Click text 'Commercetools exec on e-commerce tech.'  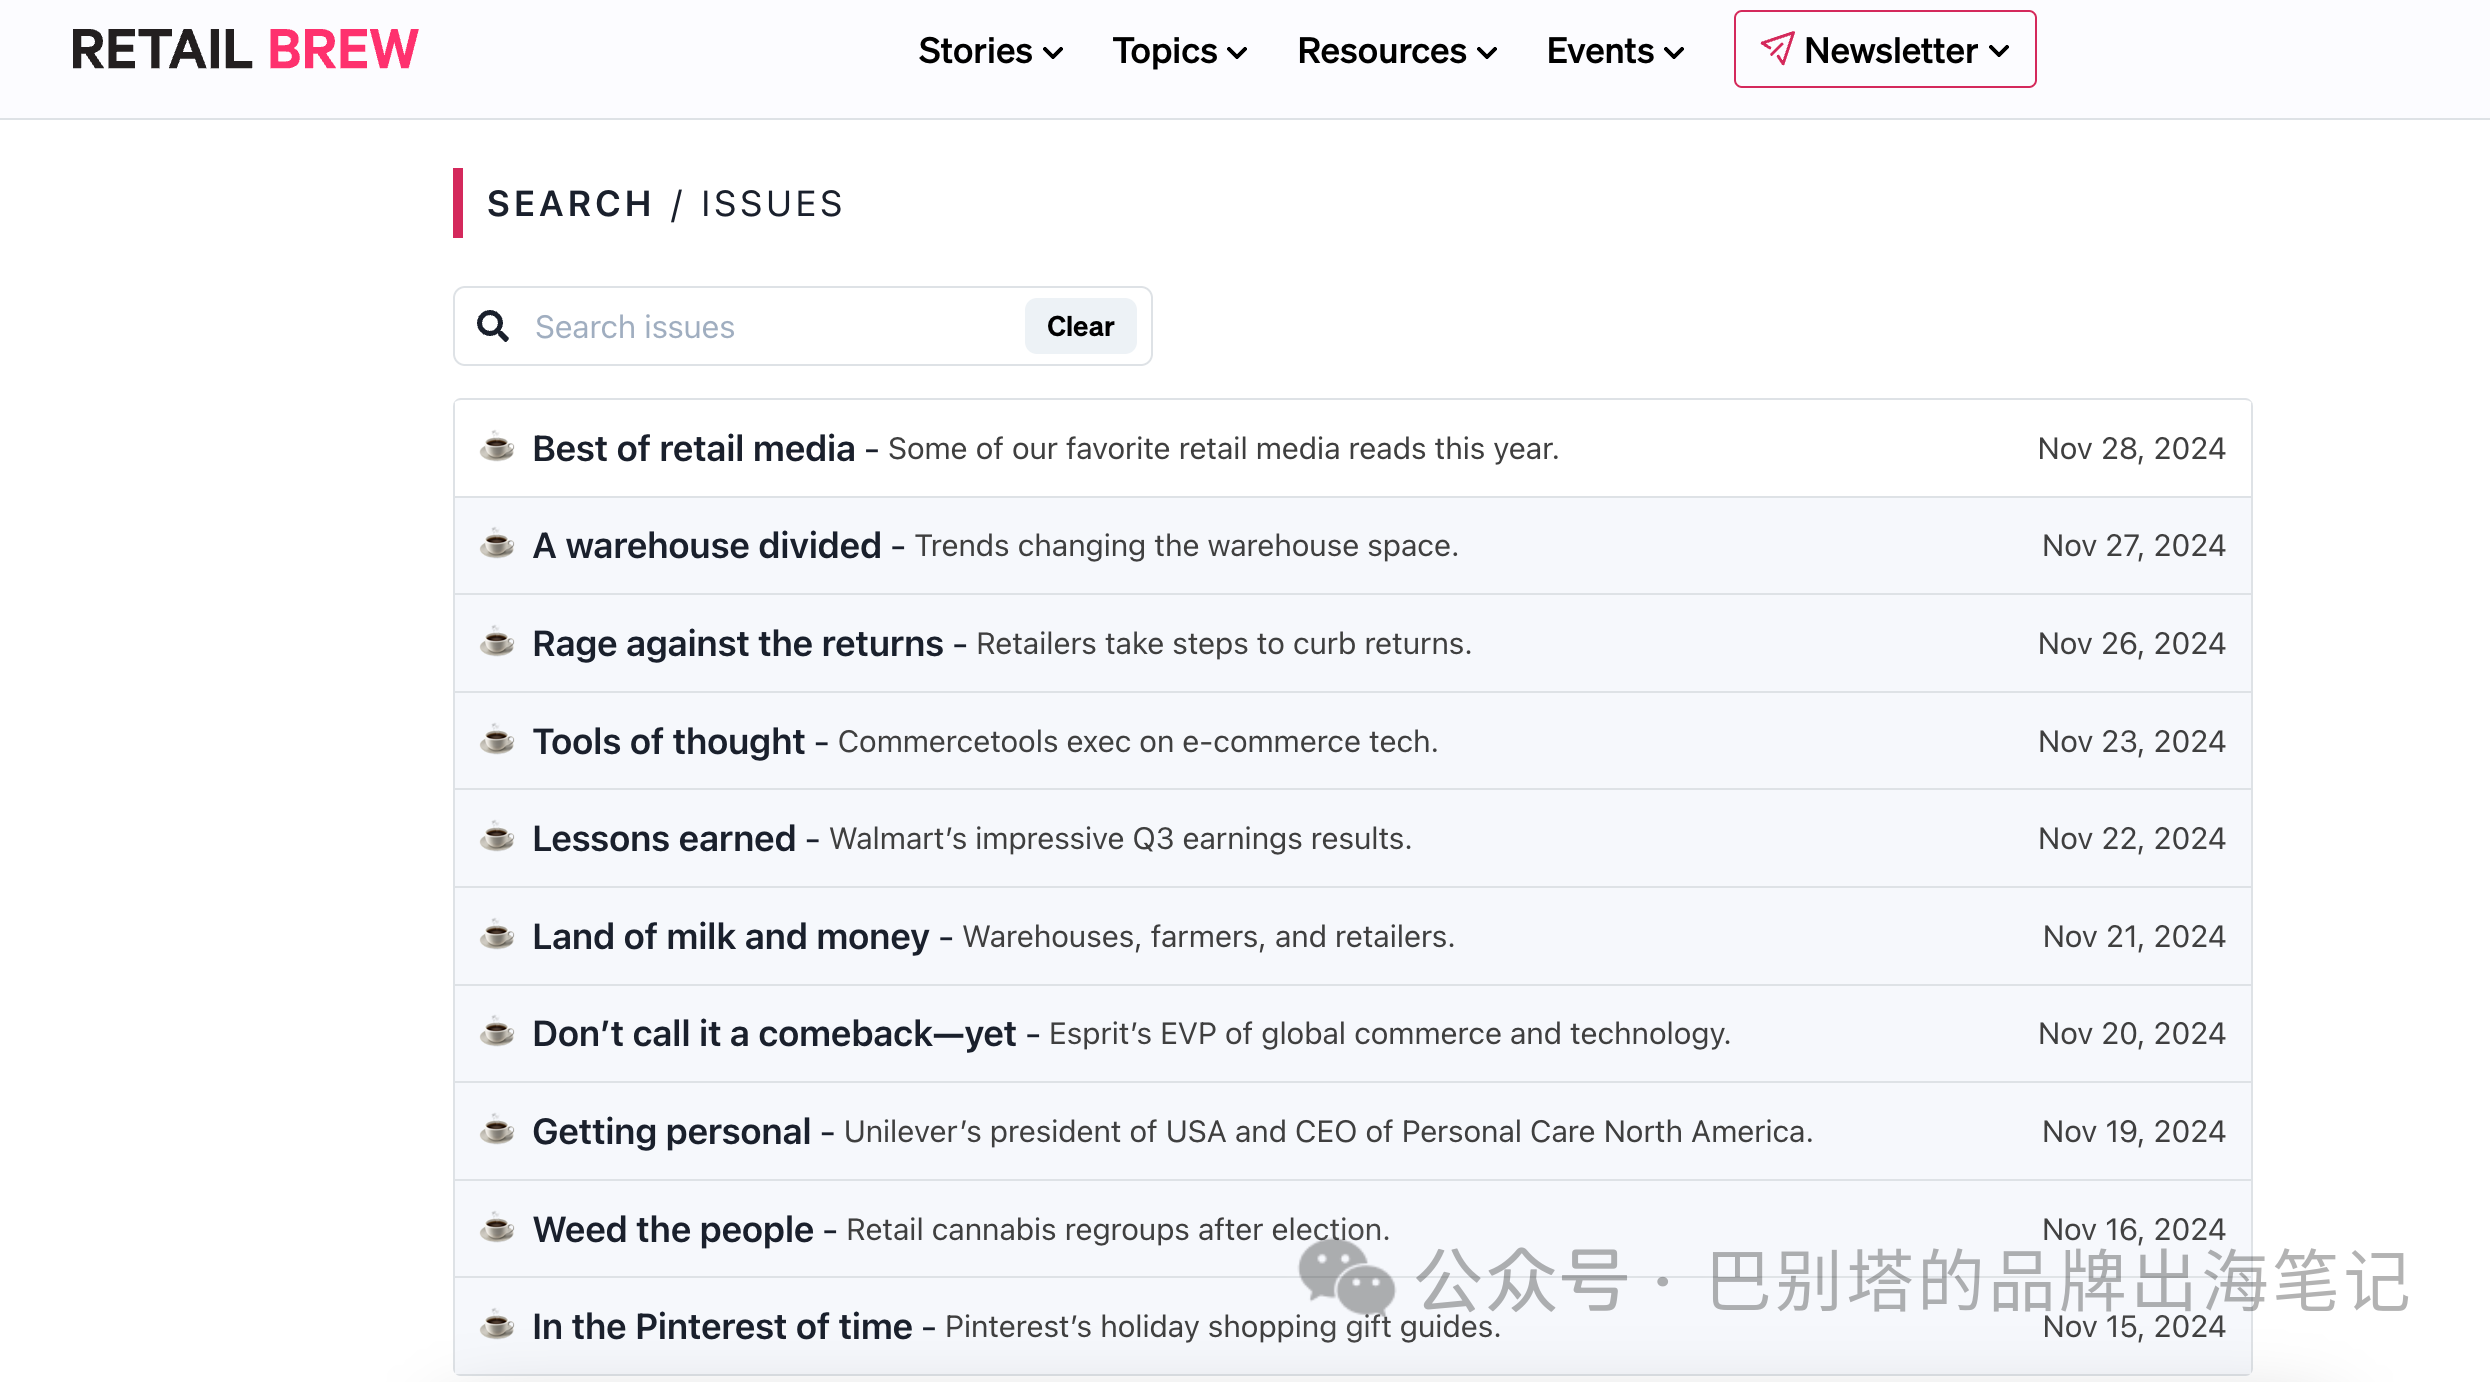click(1138, 741)
